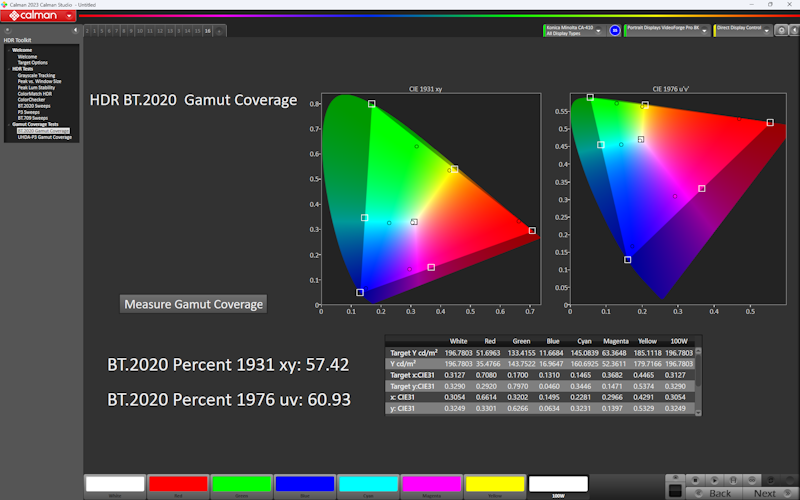This screenshot has width=800, height=500.
Task: Click the arrow button beside the settings gear
Action: pos(794,31)
